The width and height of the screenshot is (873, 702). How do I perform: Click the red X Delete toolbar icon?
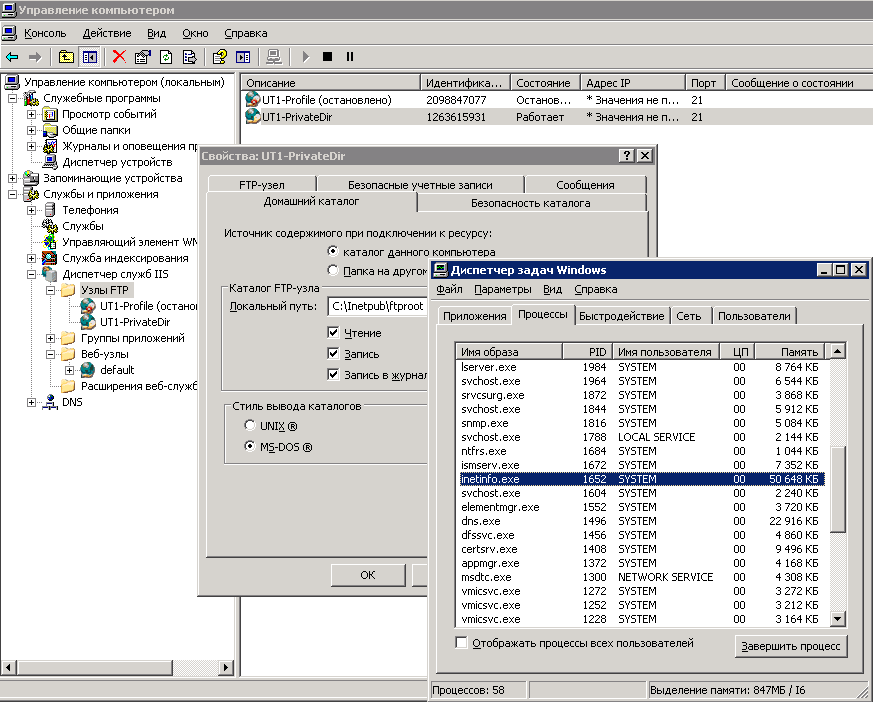point(119,57)
